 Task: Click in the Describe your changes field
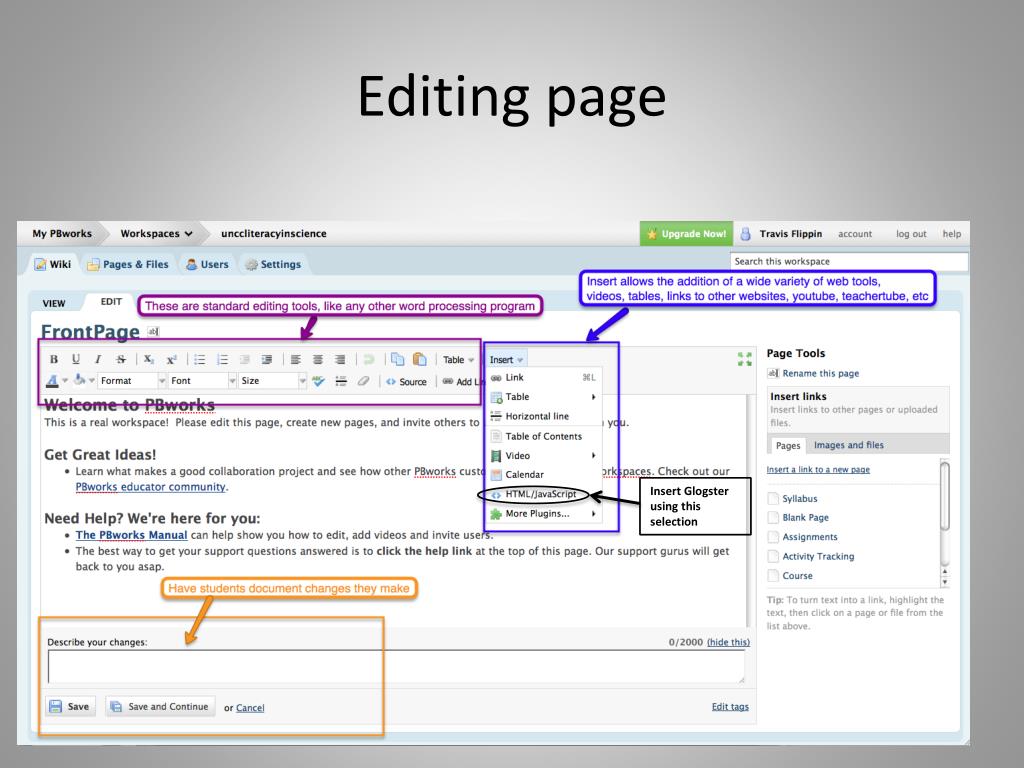396,667
